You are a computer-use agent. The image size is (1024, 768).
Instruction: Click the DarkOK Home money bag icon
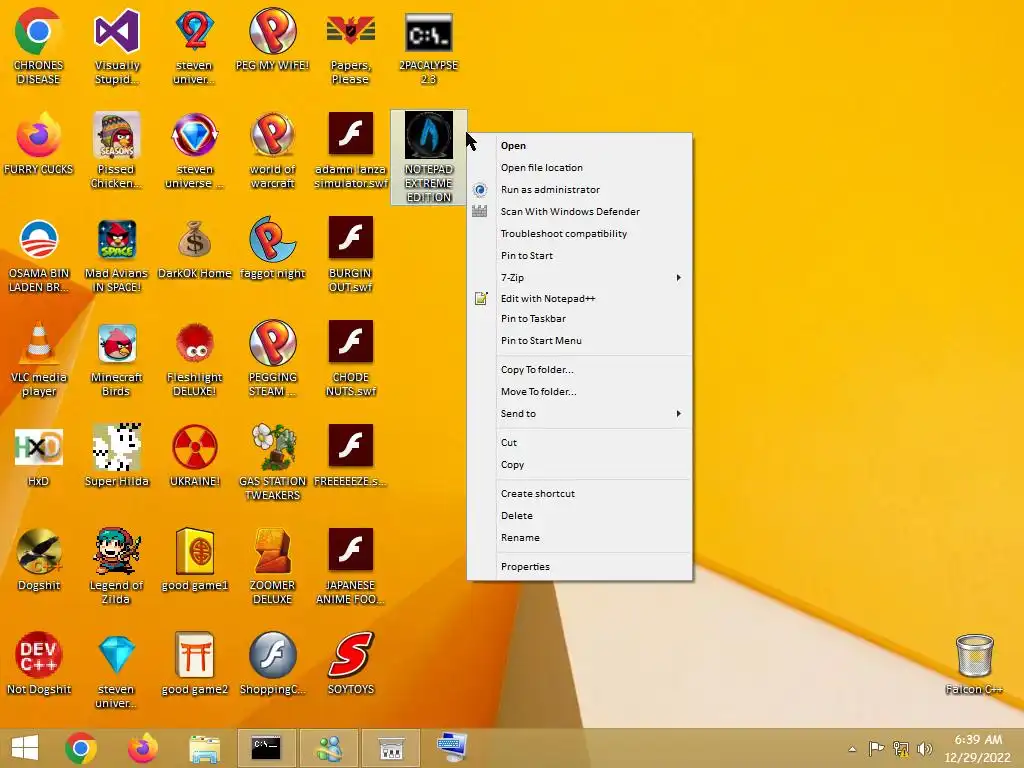click(x=195, y=249)
